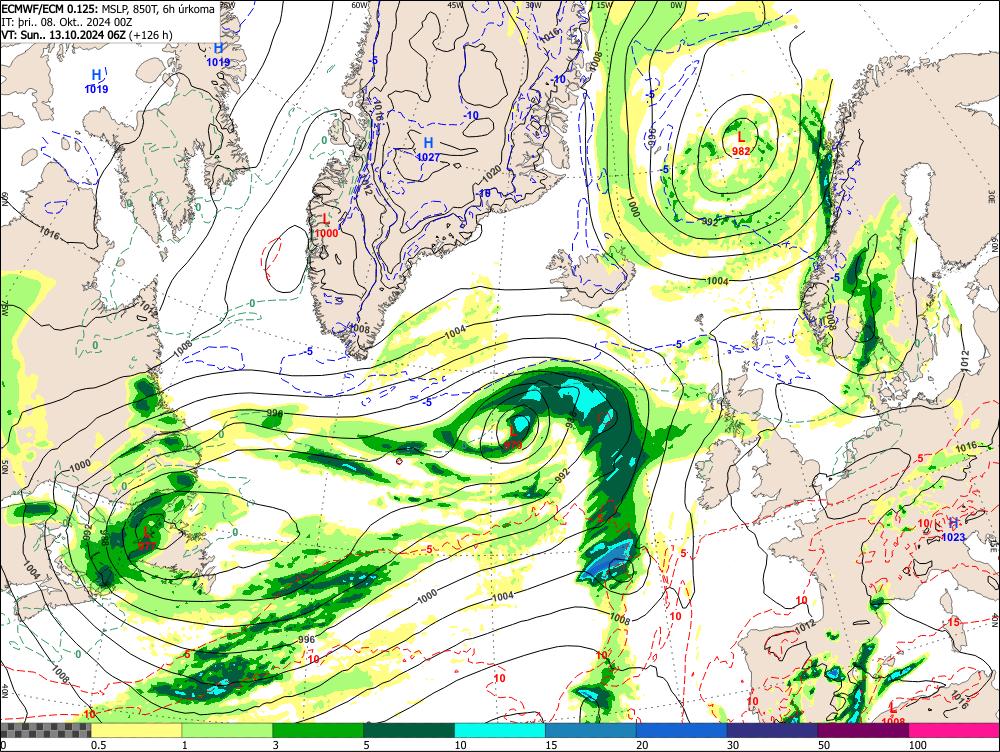
Task: Click the light green 1–3 legend swatch
Action: [x=227, y=730]
